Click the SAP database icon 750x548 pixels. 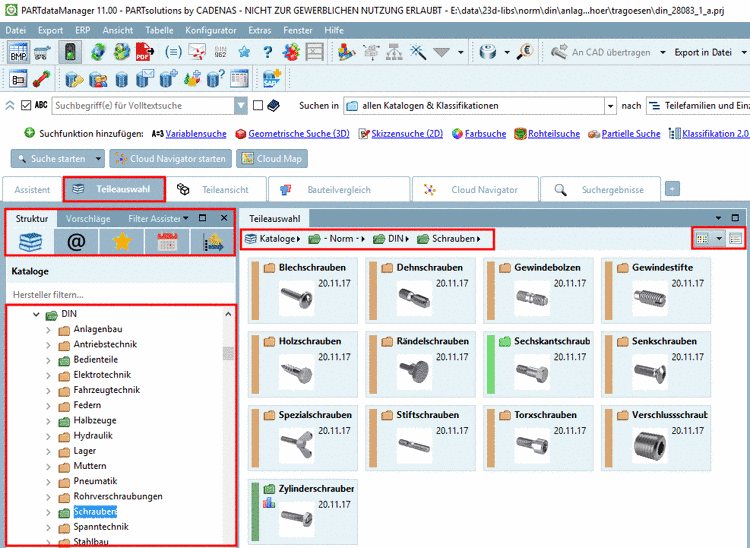coord(271,78)
